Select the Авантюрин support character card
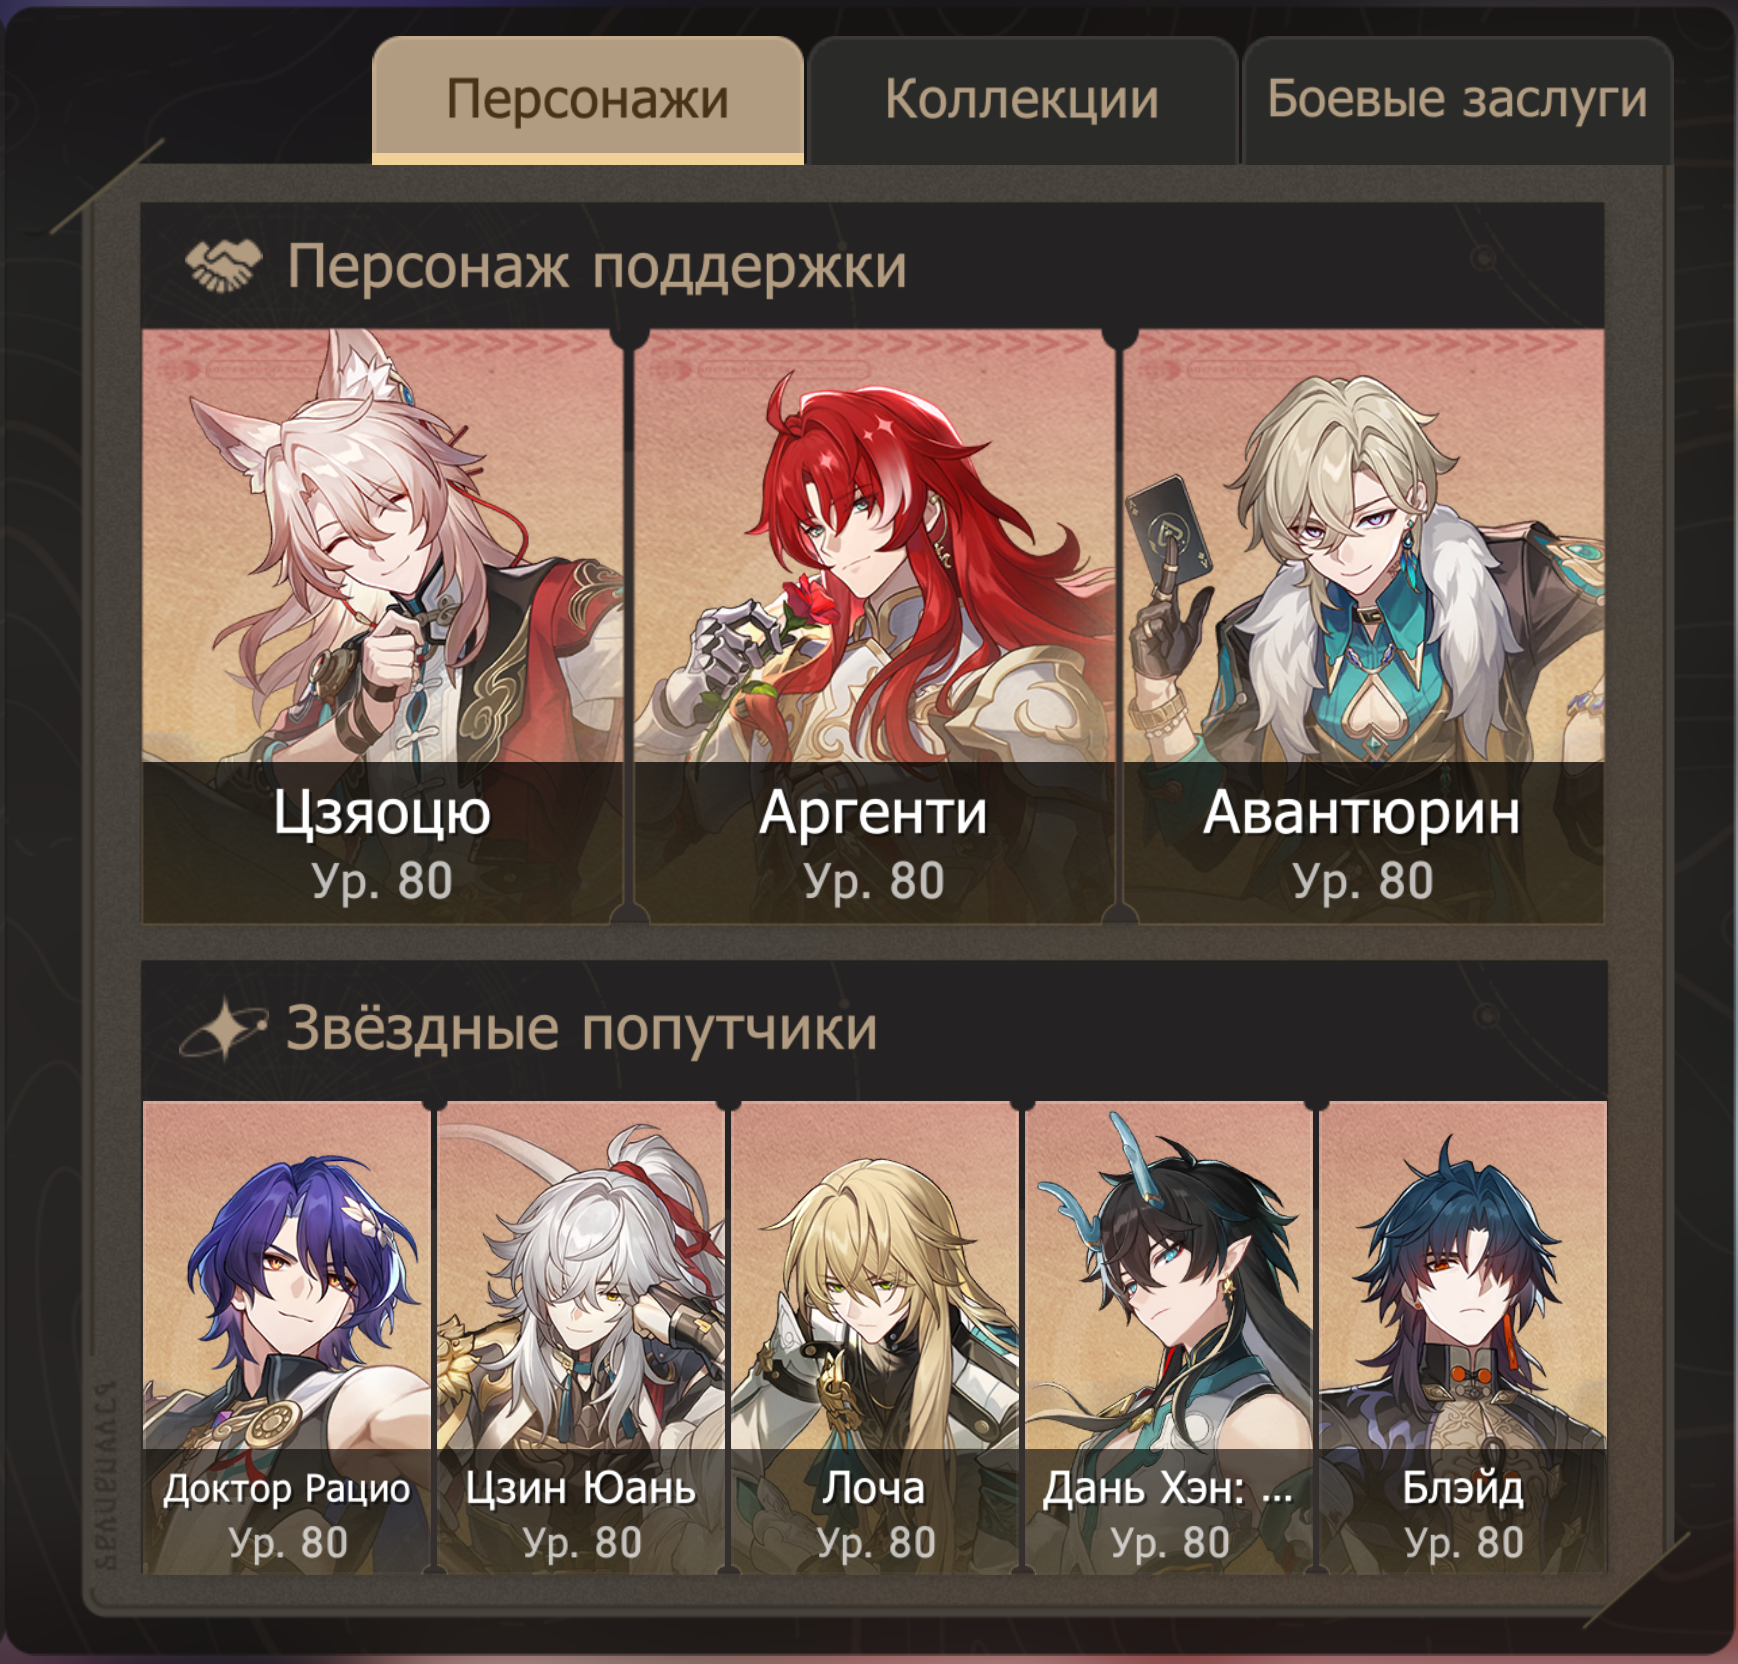This screenshot has height=1664, width=1738. (1364, 626)
